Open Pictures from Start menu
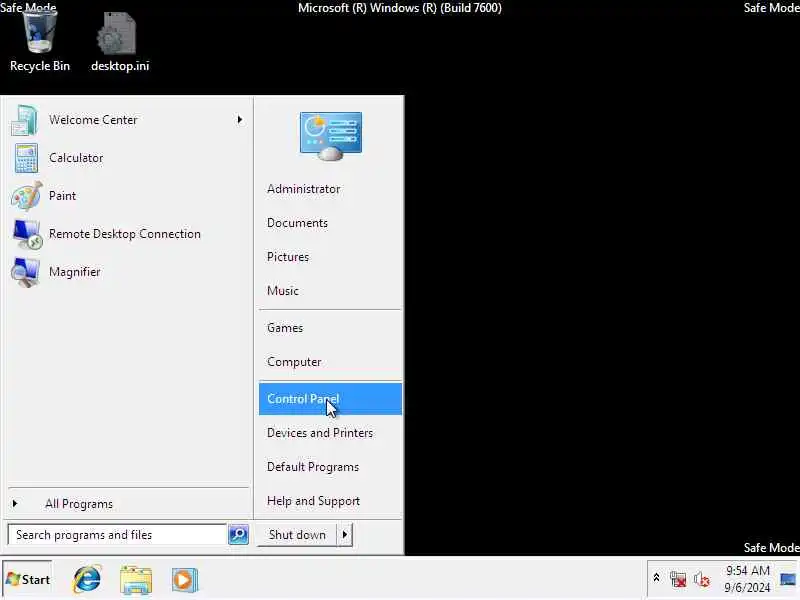Screen dimensions: 800x600 coord(330,257)
